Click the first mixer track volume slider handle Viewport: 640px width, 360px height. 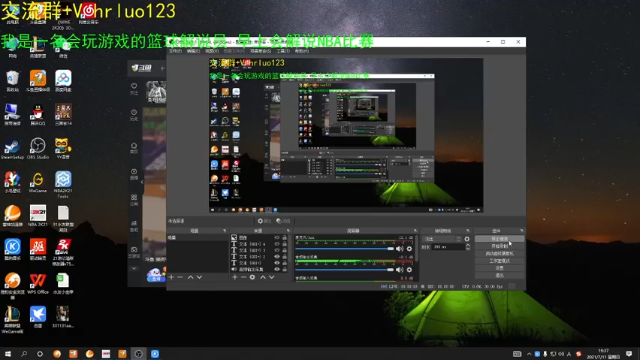click(x=391, y=249)
